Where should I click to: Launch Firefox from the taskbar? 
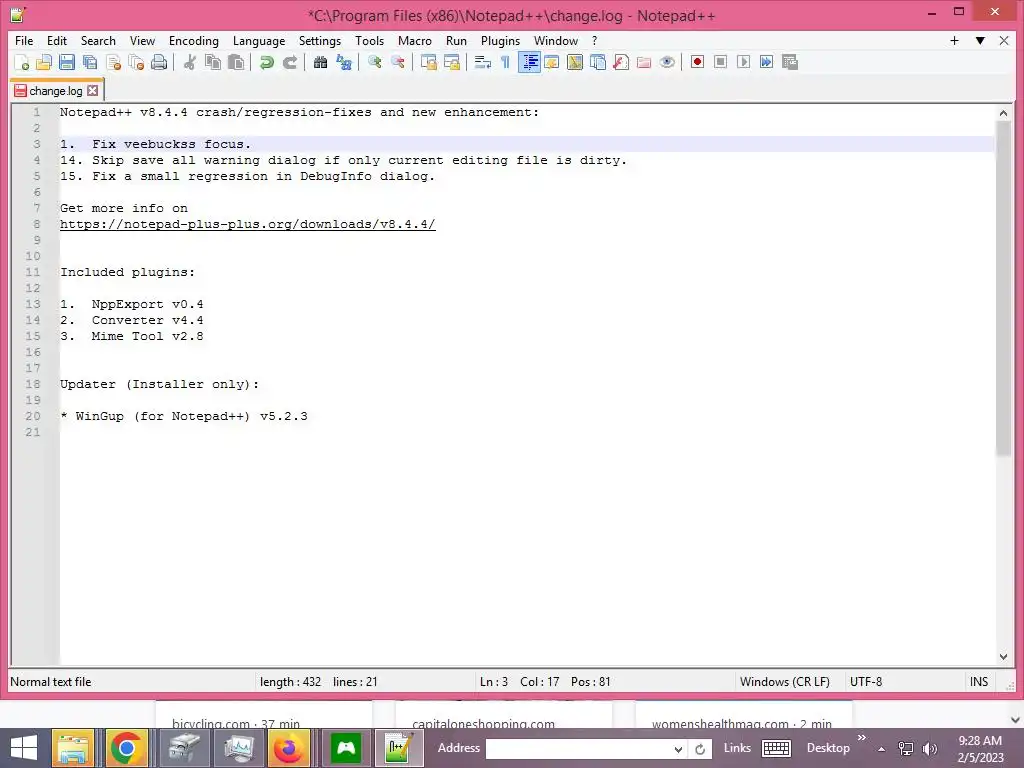click(288, 748)
